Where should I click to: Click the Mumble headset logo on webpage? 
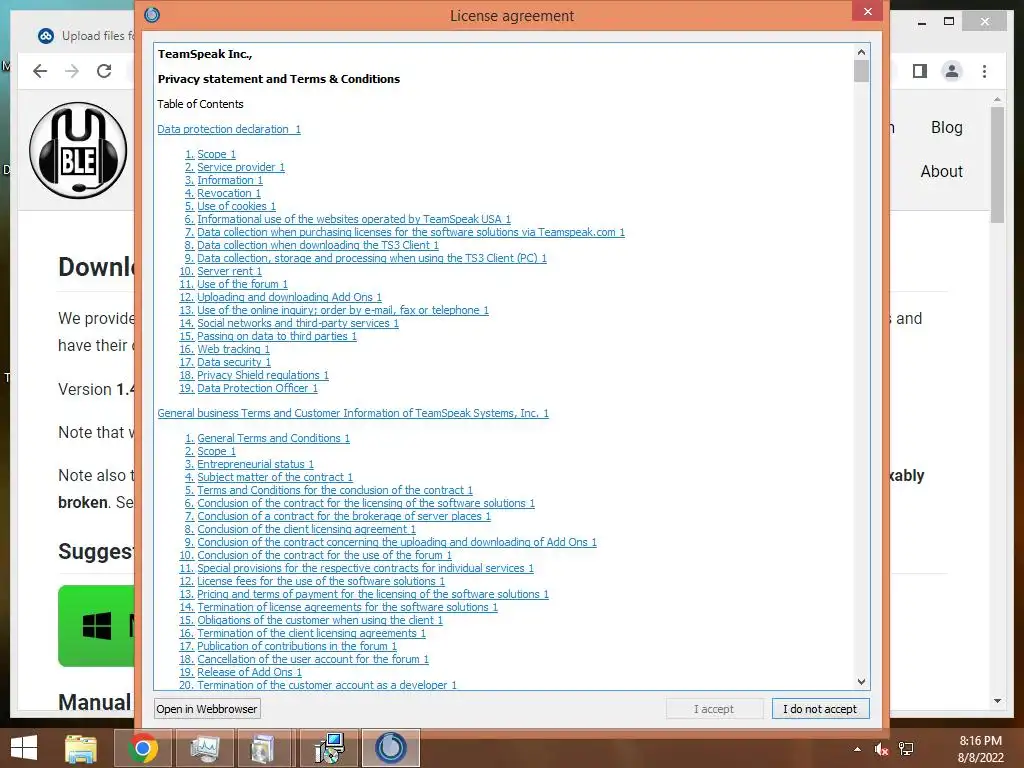coord(78,151)
